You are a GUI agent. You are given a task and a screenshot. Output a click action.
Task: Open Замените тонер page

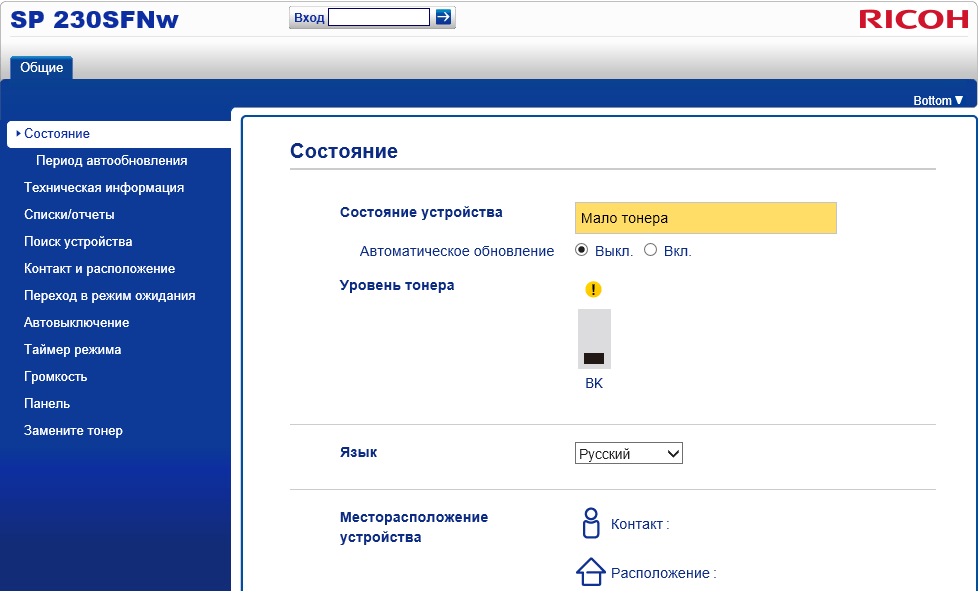pos(73,430)
